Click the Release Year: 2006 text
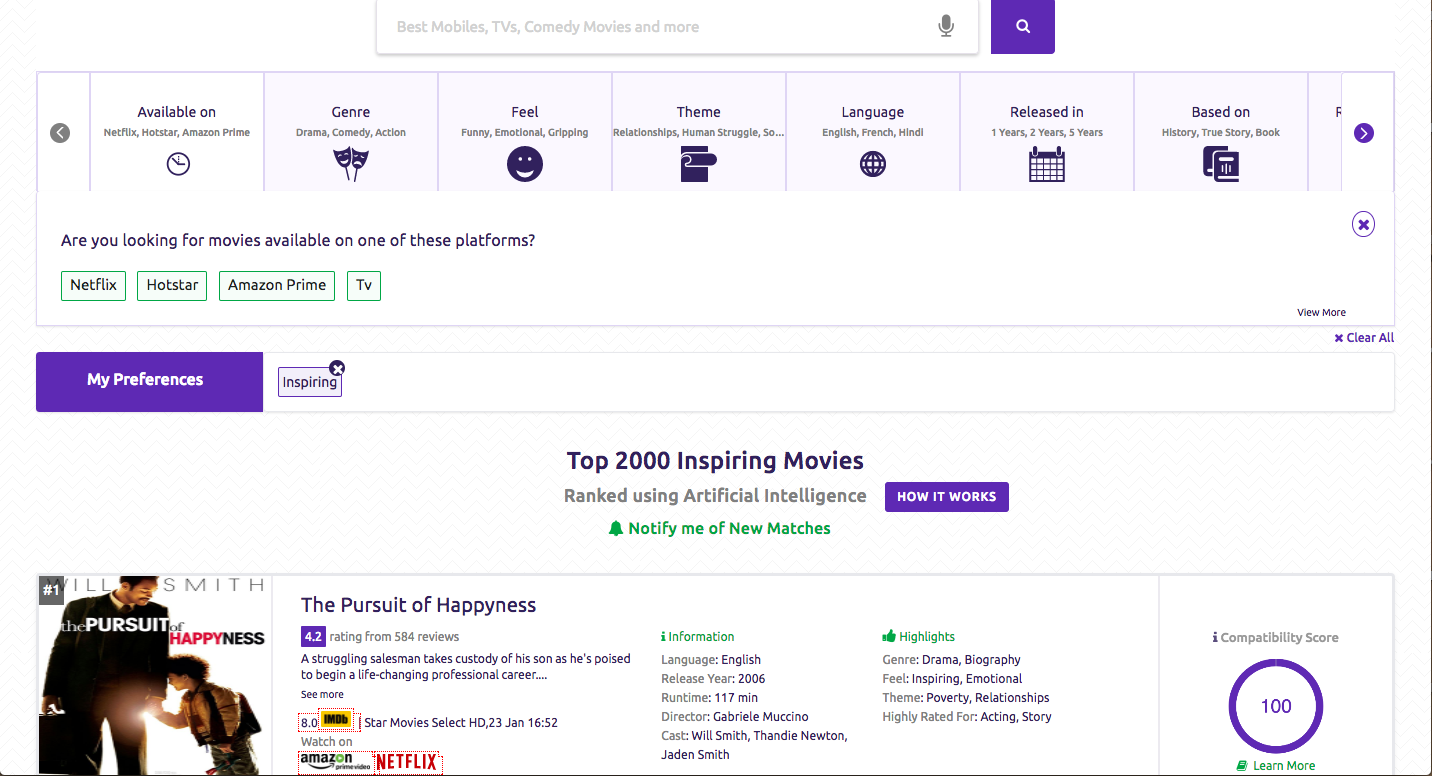1432x776 pixels. pos(713,679)
